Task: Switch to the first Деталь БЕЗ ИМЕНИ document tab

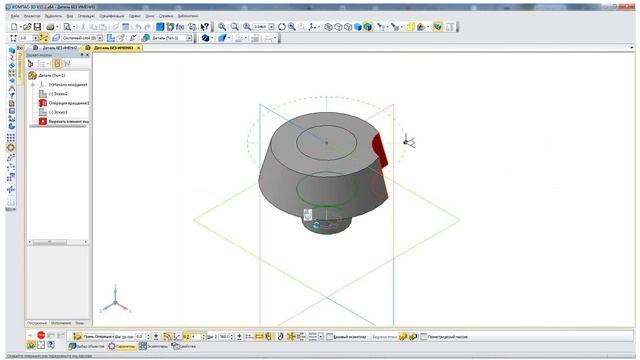Action: pos(56,48)
